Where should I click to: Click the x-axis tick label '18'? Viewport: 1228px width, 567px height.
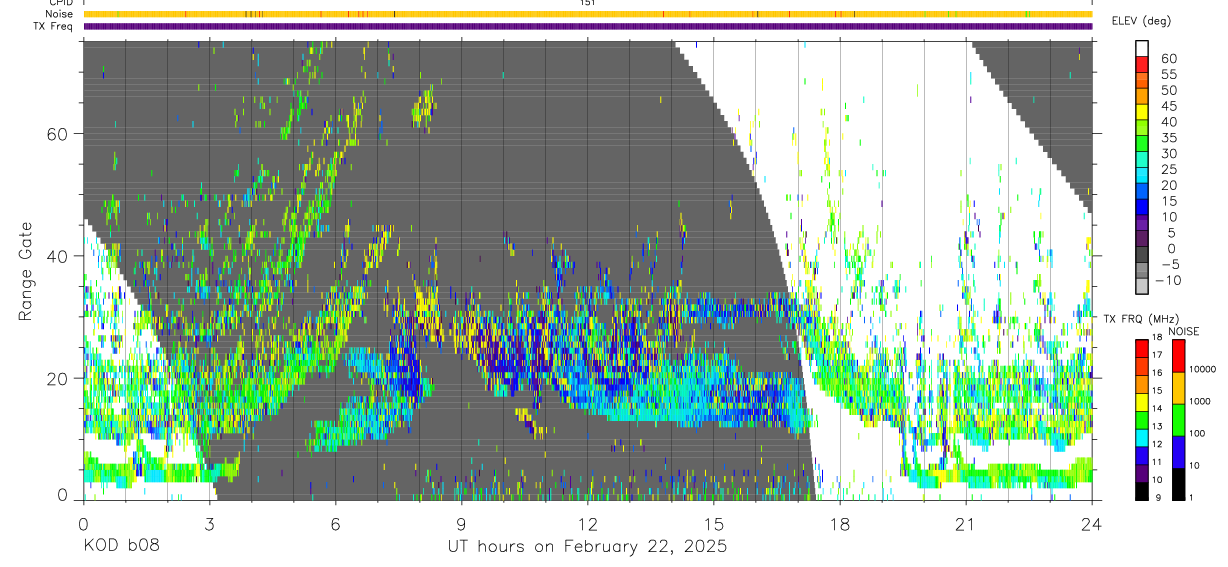(840, 523)
